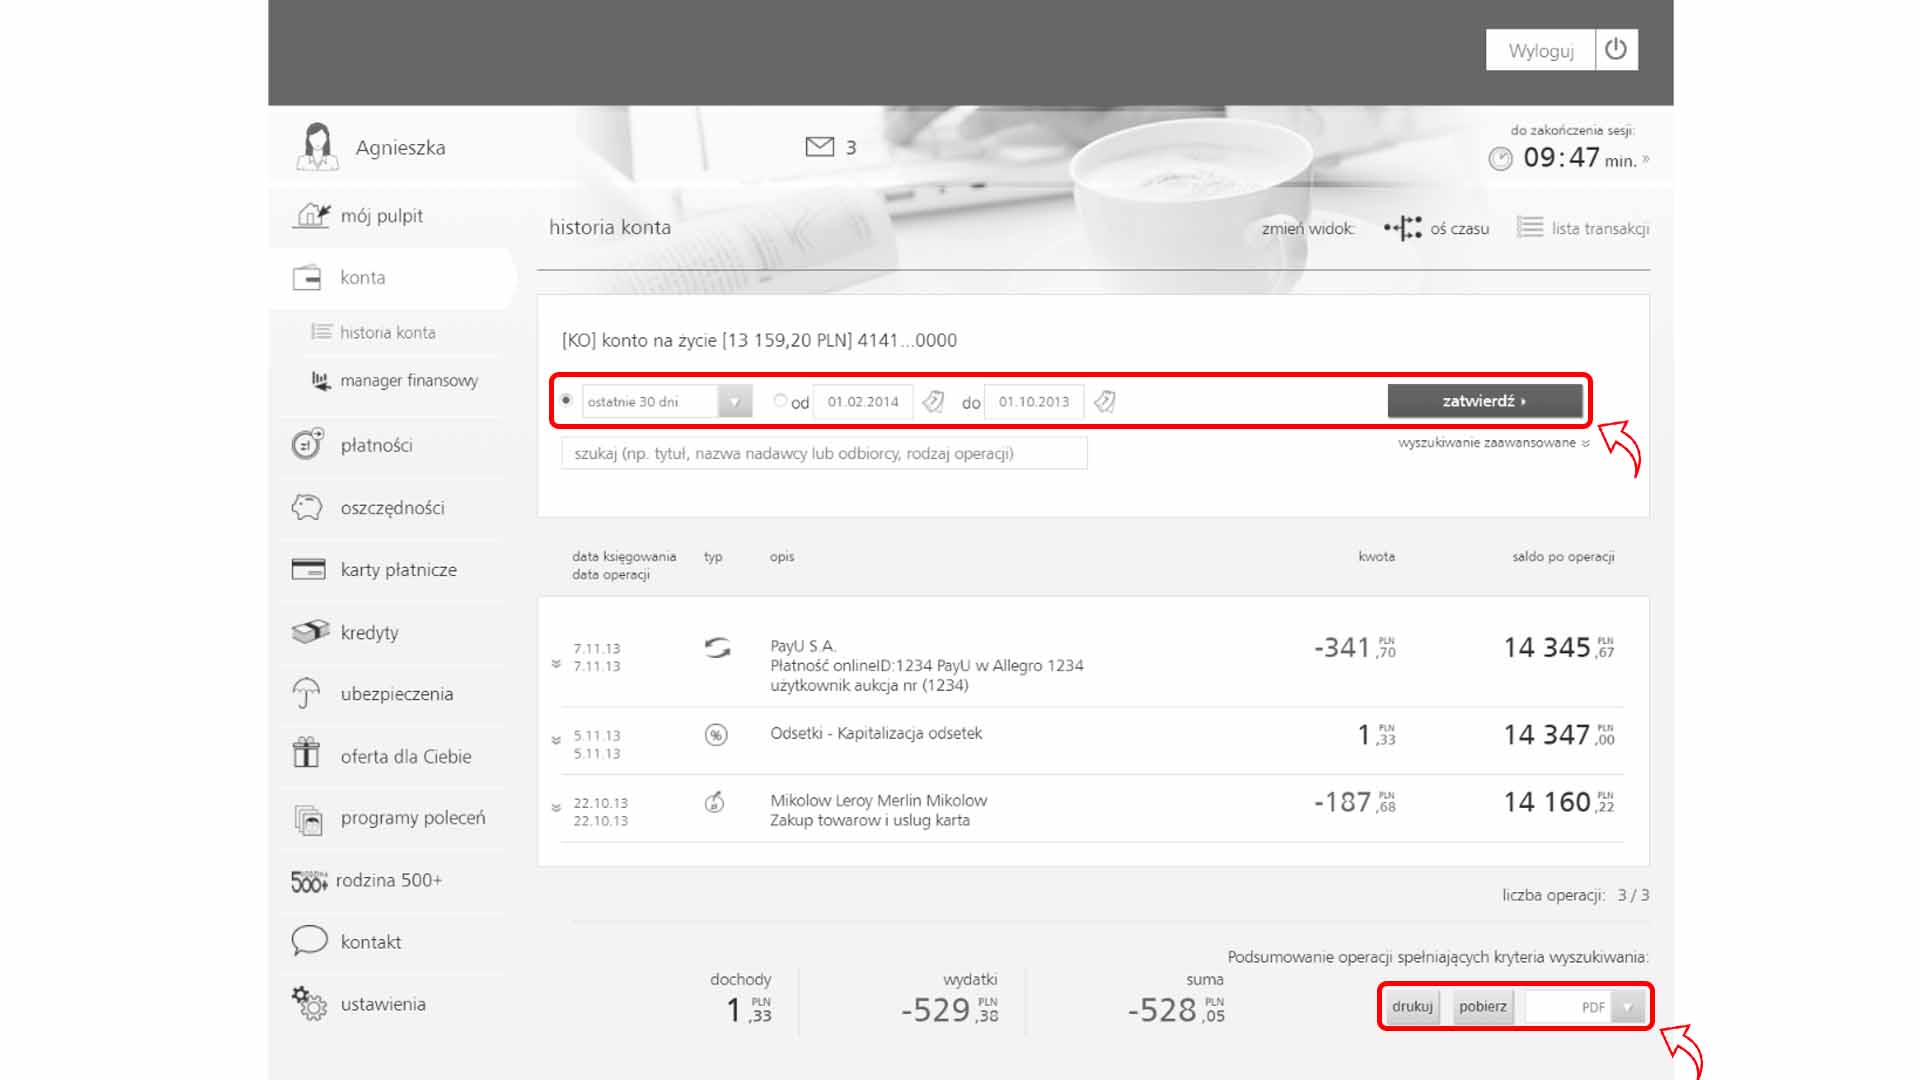Click the calendar icon after the 'do' date
This screenshot has height=1080, width=1920.
coord(1104,402)
